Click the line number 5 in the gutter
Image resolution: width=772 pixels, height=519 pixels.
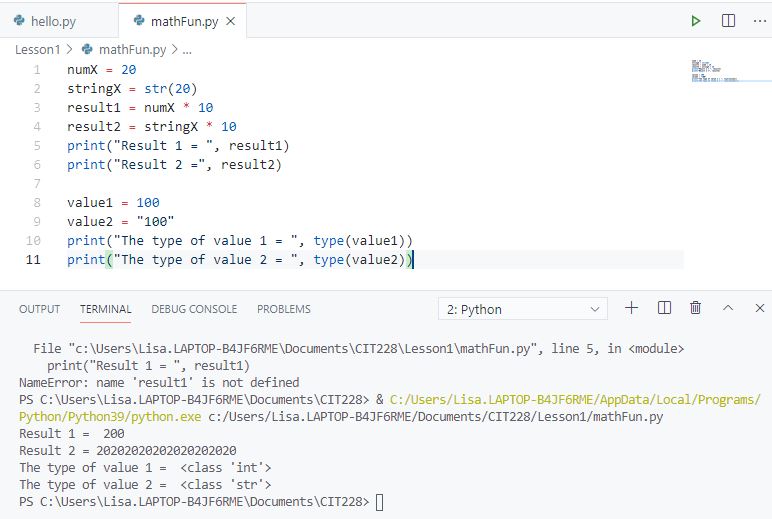[x=37, y=146]
